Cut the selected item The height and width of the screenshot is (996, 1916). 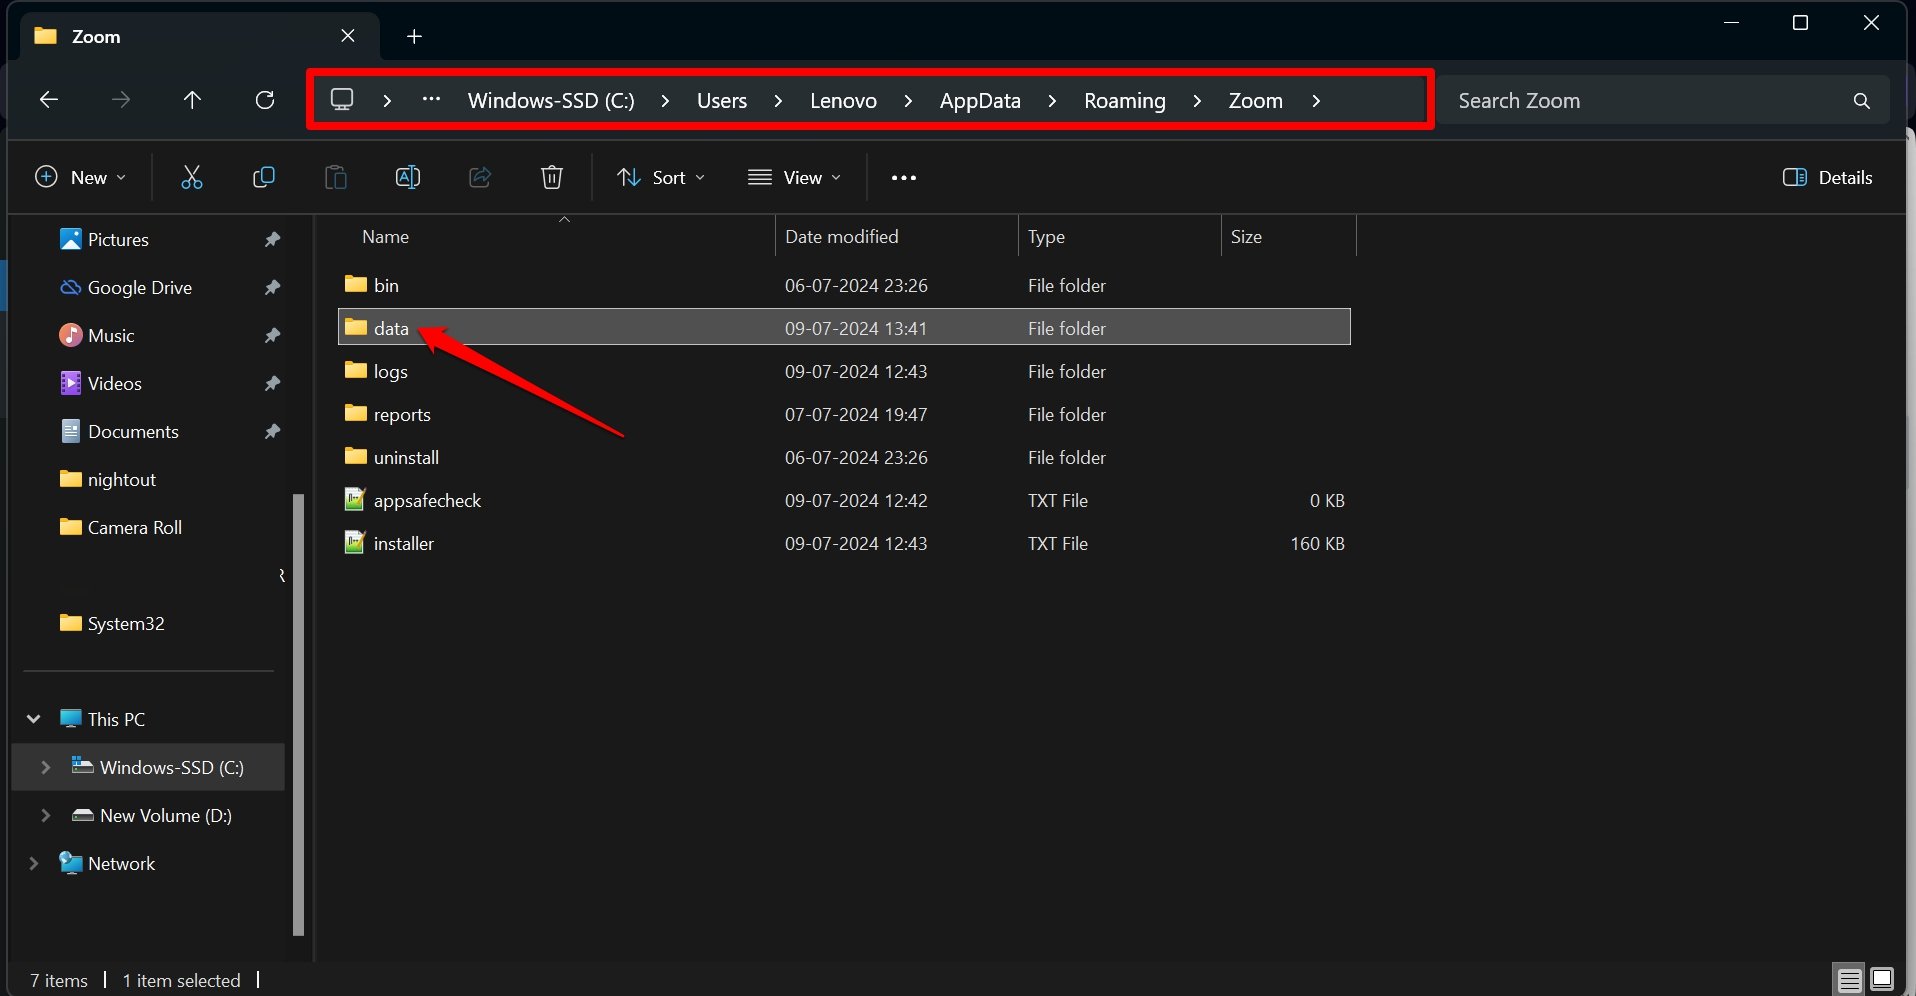pyautogui.click(x=191, y=177)
